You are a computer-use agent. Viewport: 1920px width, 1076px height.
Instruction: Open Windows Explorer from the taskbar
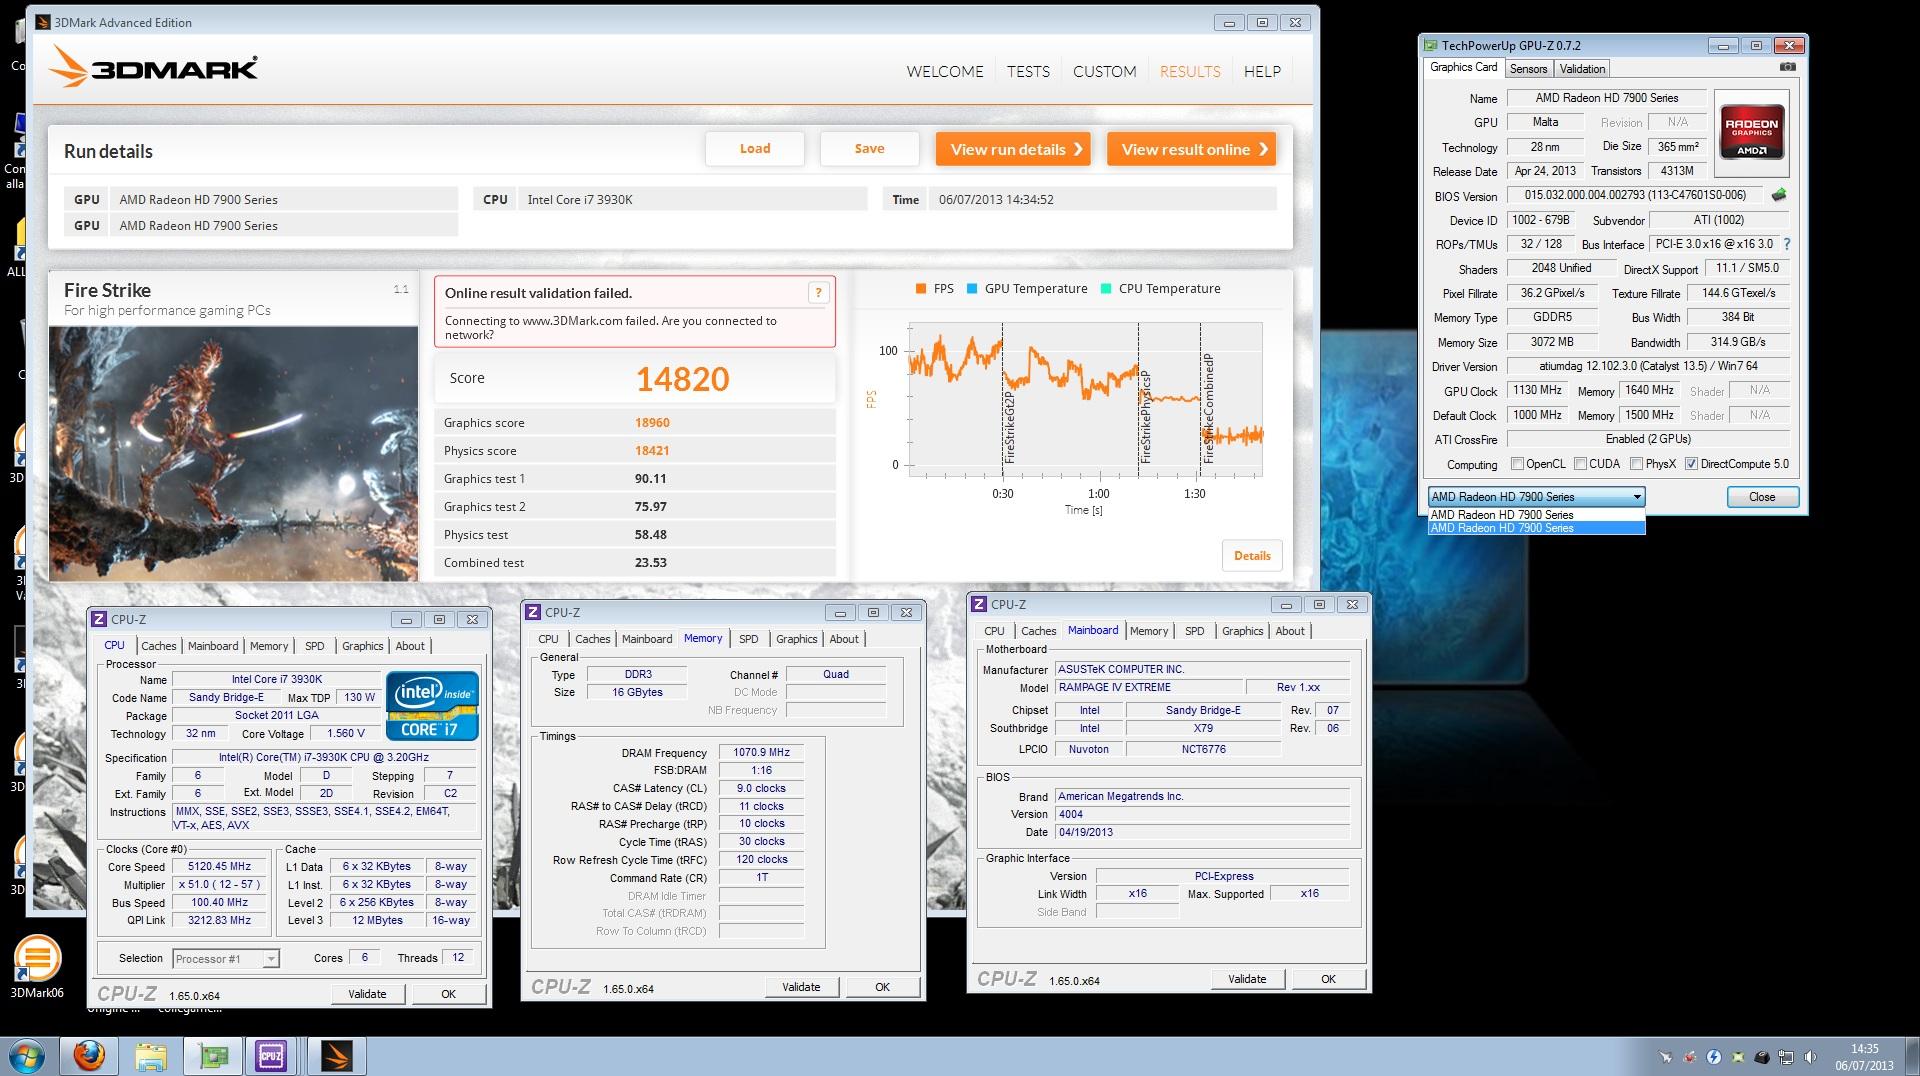[x=150, y=1056]
